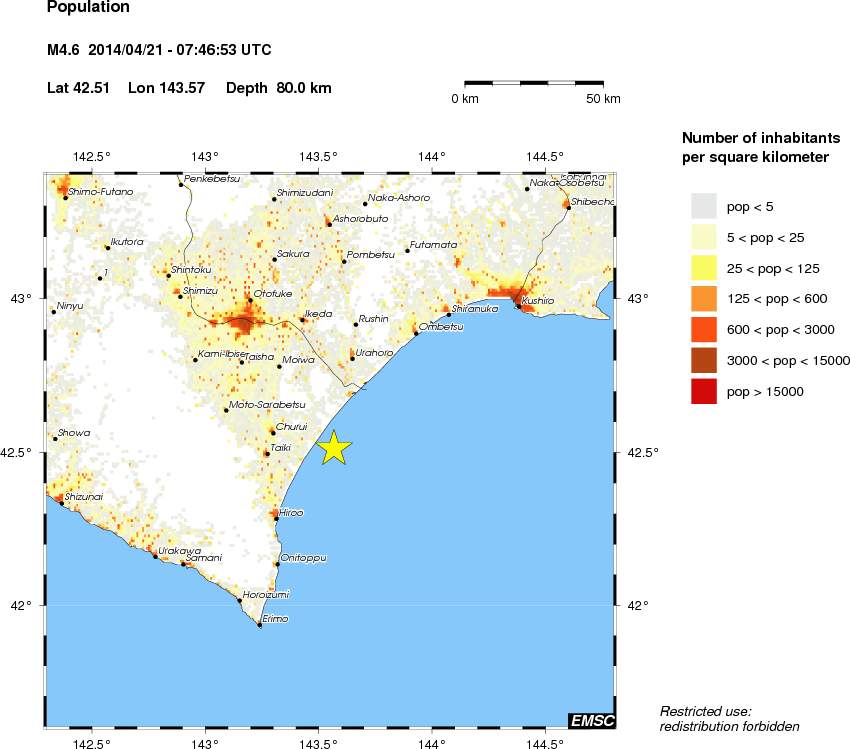Click the Otofuke town marker

click(x=250, y=300)
